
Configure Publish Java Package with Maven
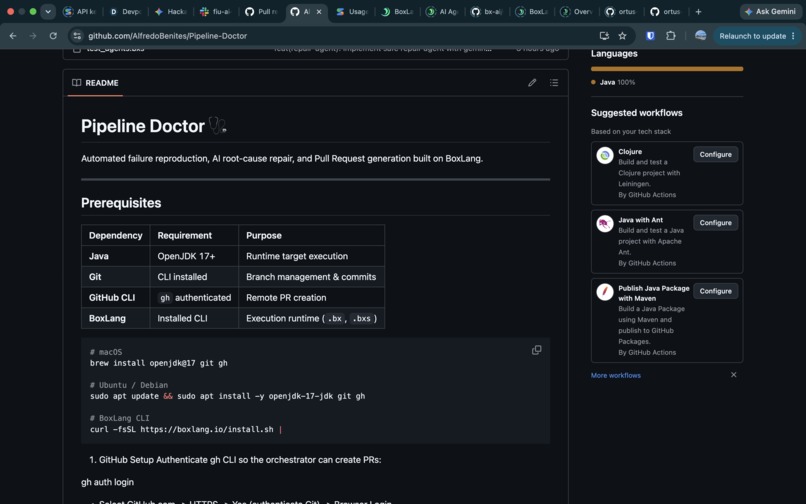715,291
